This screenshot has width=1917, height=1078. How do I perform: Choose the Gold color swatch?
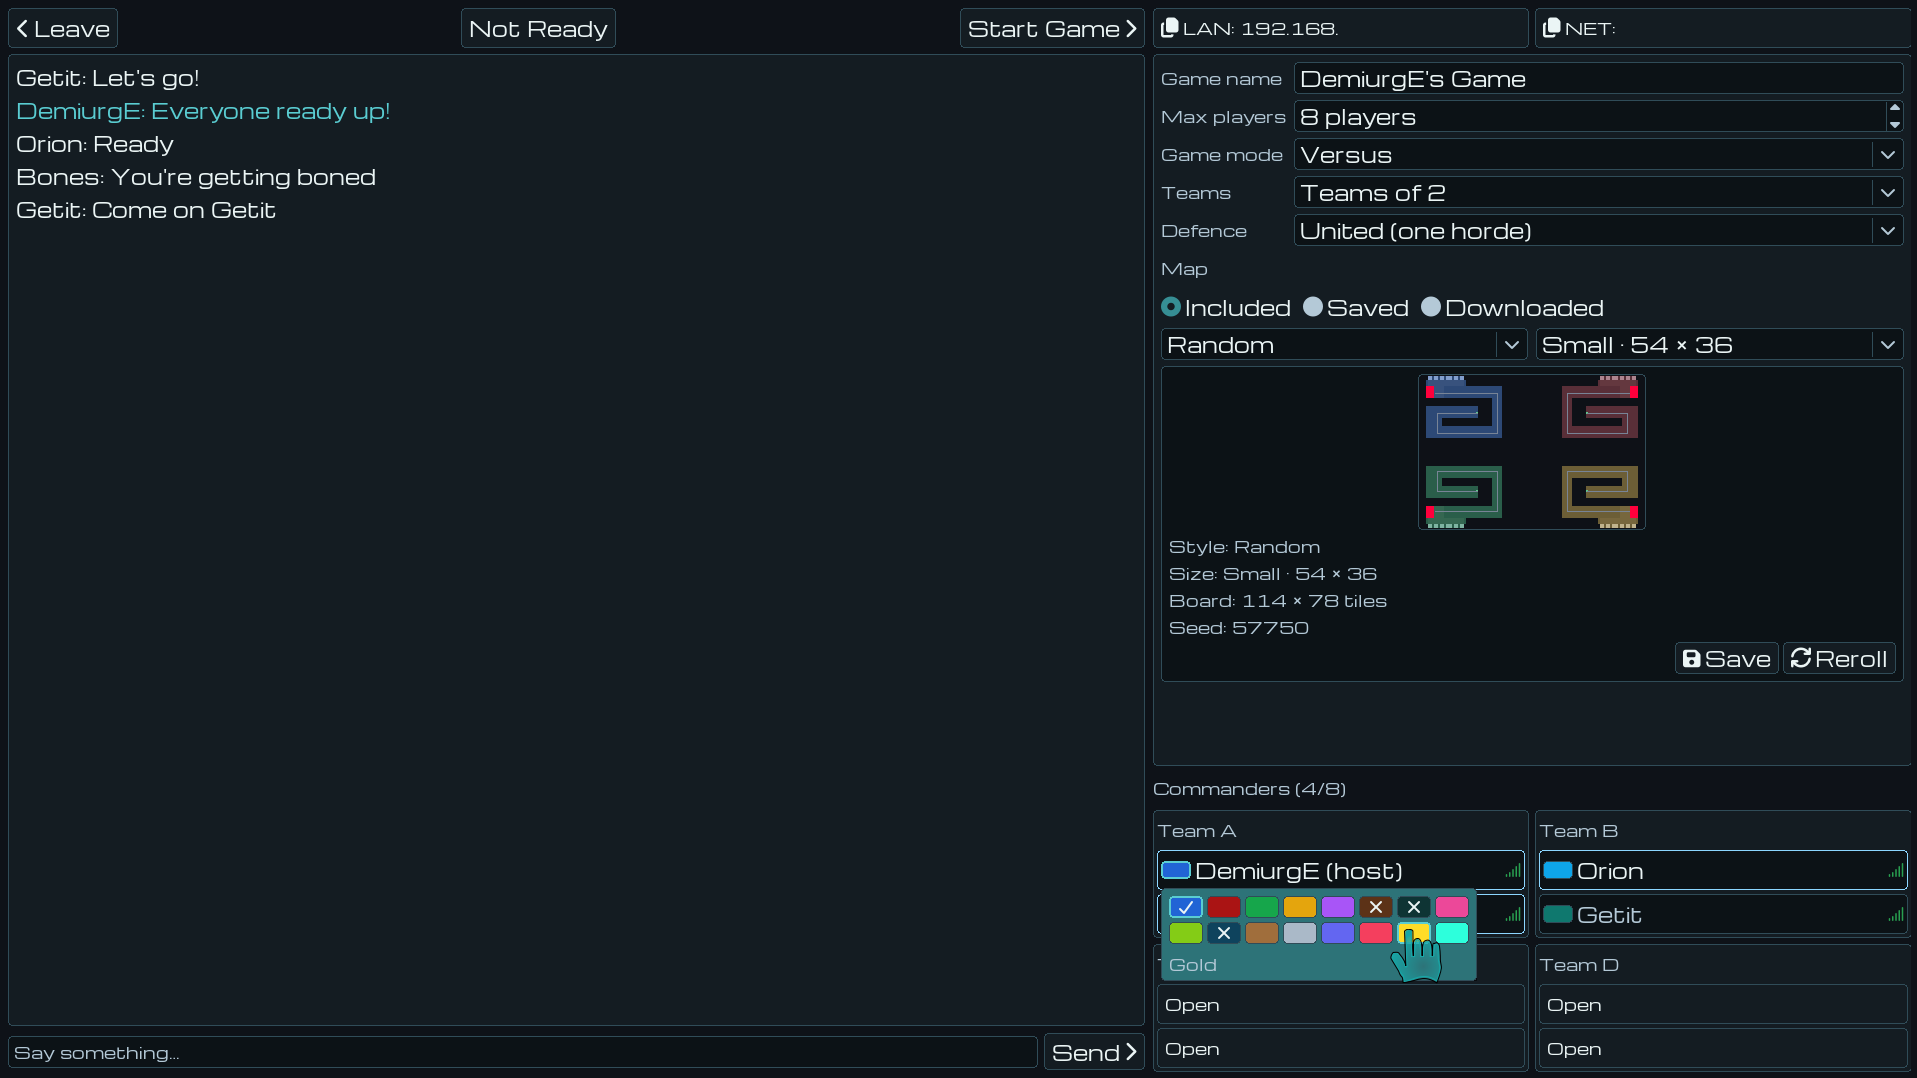[1414, 933]
